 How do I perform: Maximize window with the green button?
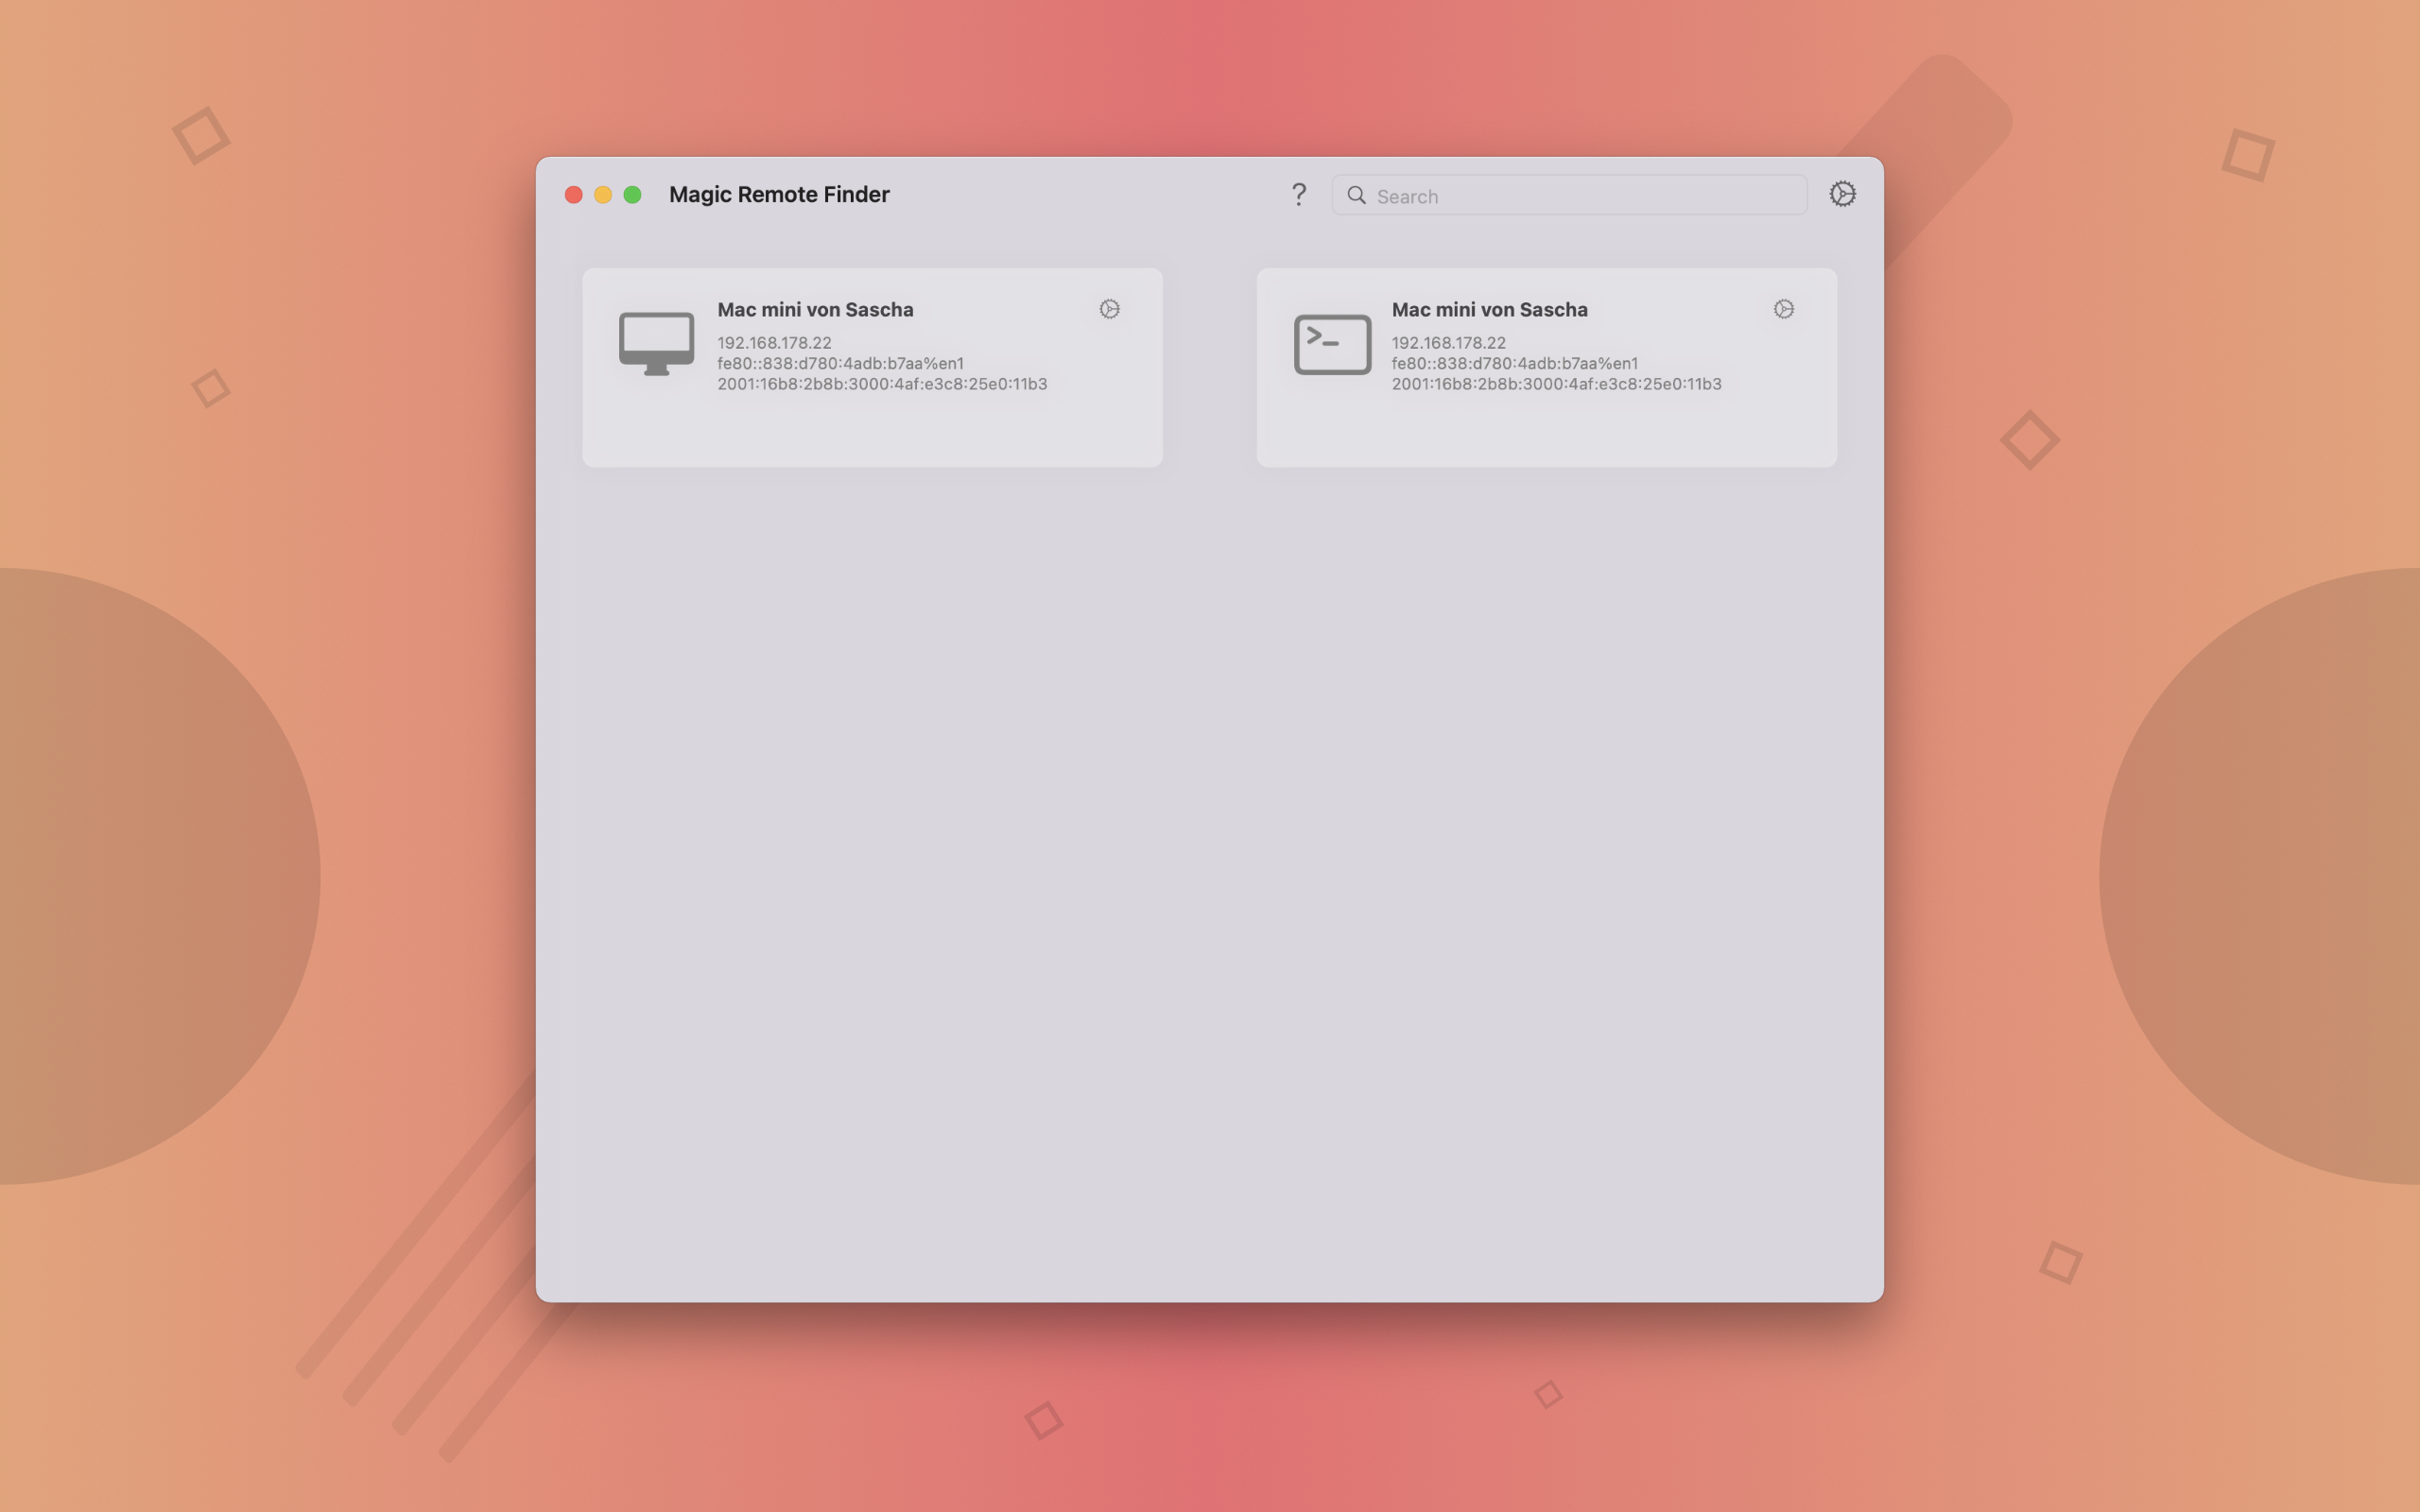[x=632, y=194]
